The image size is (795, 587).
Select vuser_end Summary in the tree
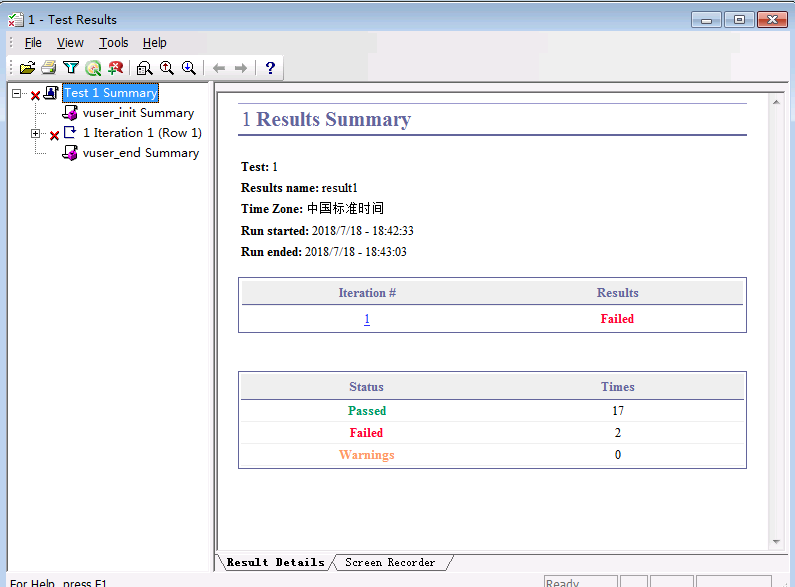pos(140,153)
